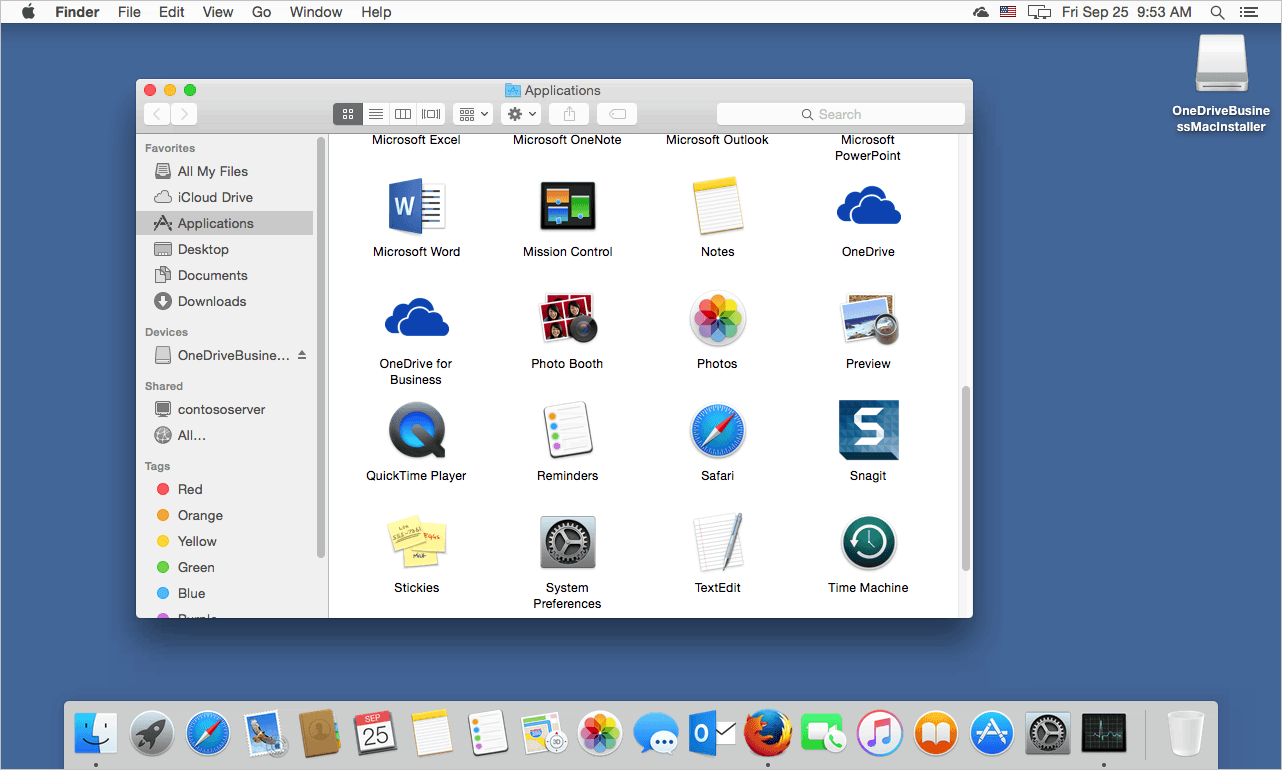Open Firefox from the Dock
1282x770 pixels.
[768, 735]
